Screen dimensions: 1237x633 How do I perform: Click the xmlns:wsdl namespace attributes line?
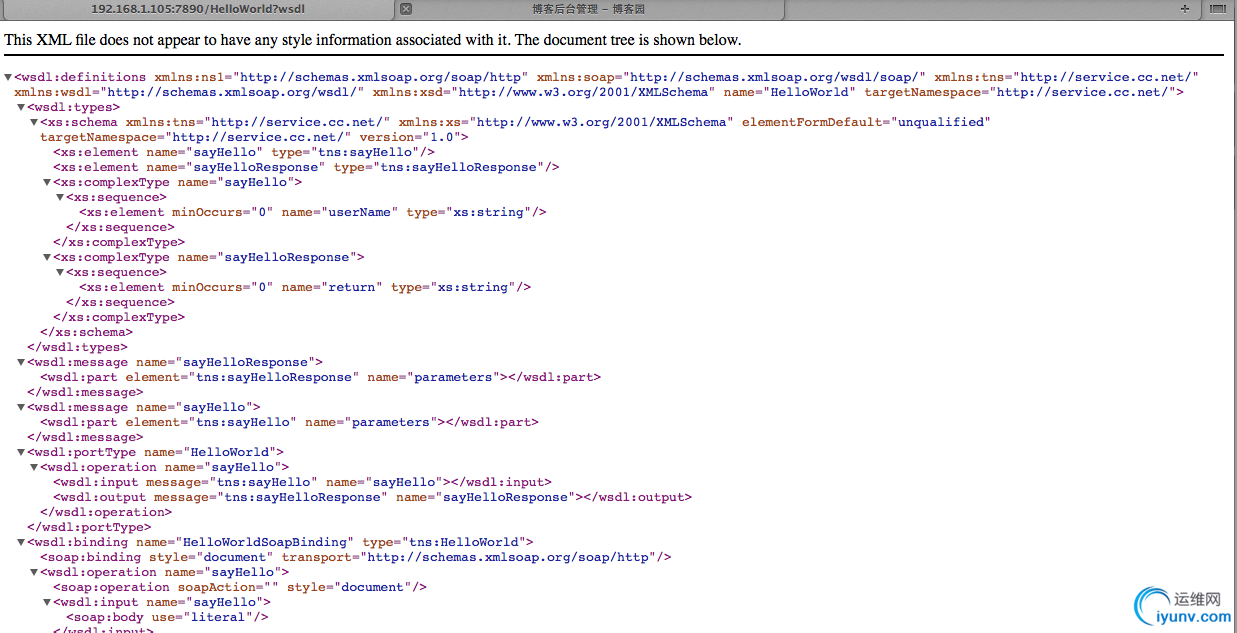pyautogui.click(x=599, y=92)
